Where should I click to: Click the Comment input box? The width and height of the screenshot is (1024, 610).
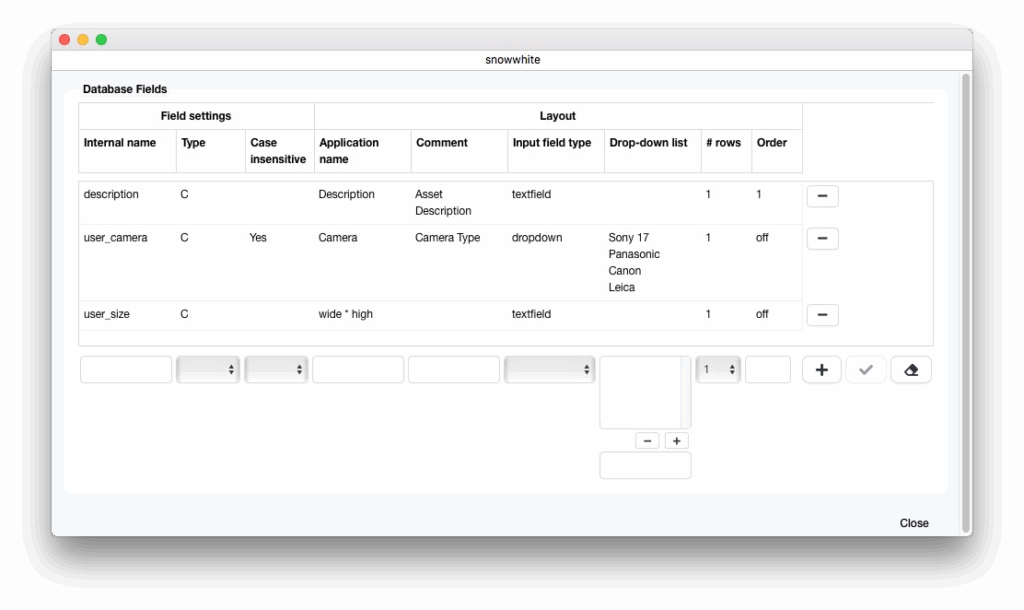click(454, 370)
